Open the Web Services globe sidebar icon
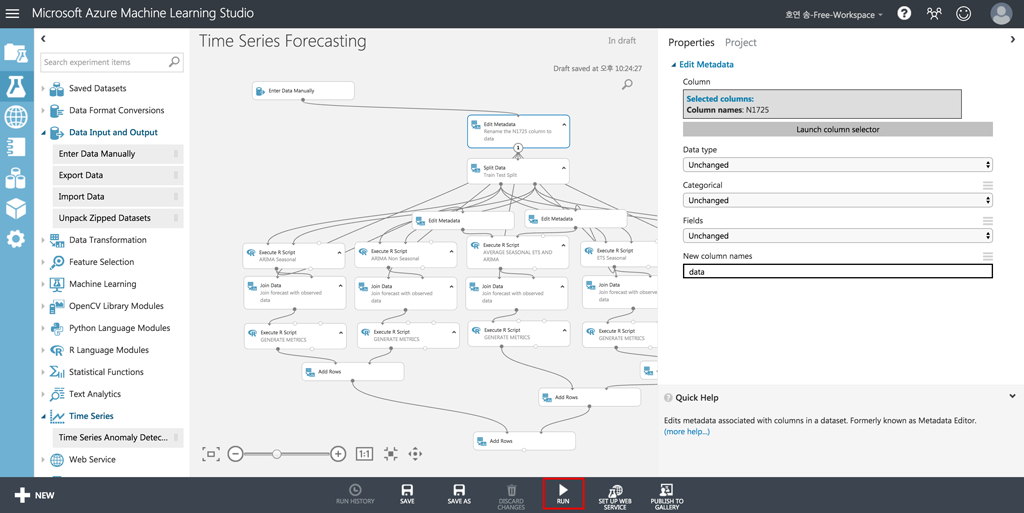1024x513 pixels. pos(16,117)
